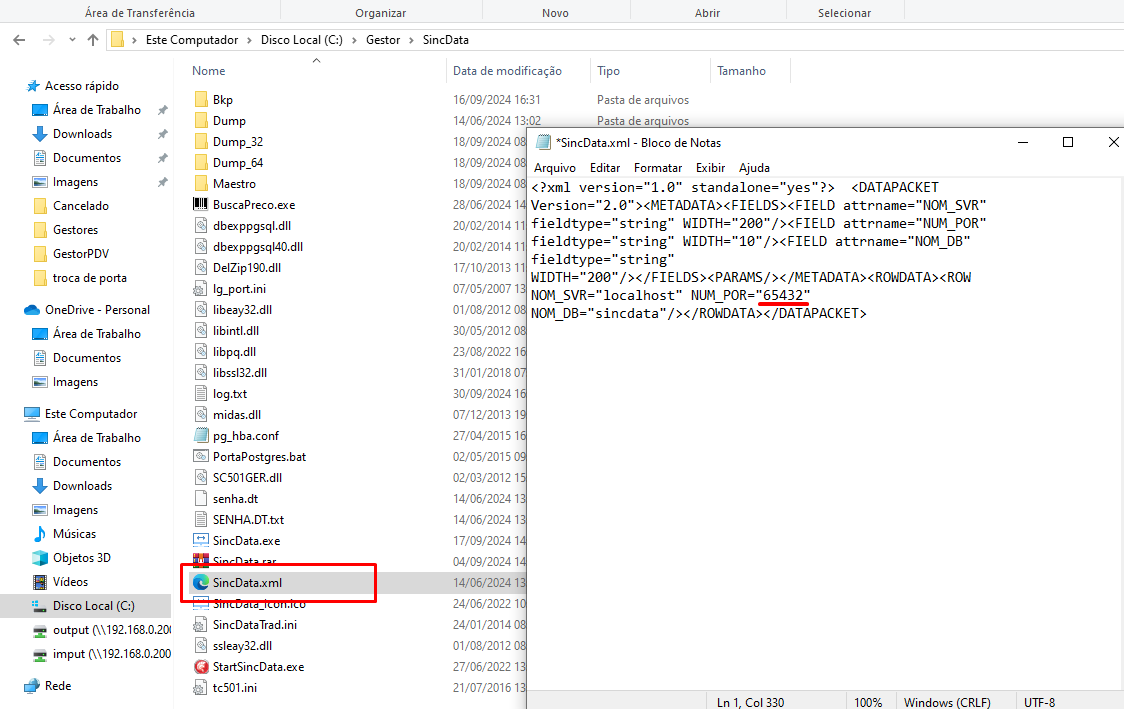1124x709 pixels.
Task: Click the Objetos 3D icon in sidebar
Action: click(40, 558)
